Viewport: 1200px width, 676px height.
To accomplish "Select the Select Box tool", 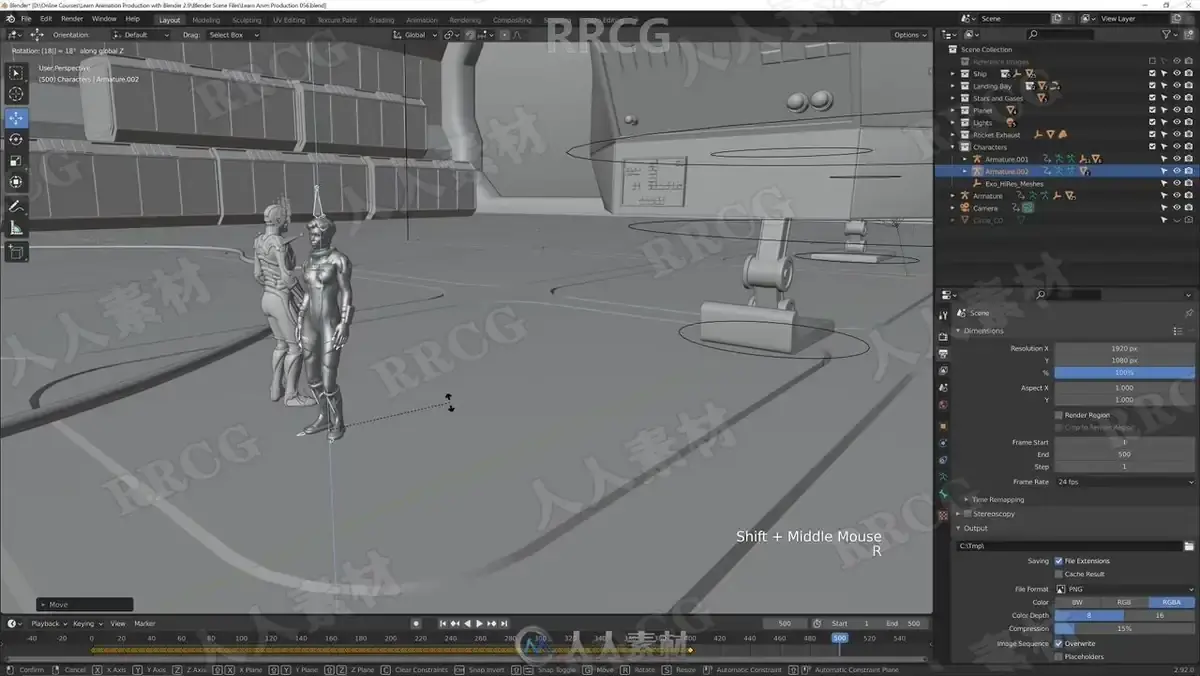I will [x=16, y=72].
